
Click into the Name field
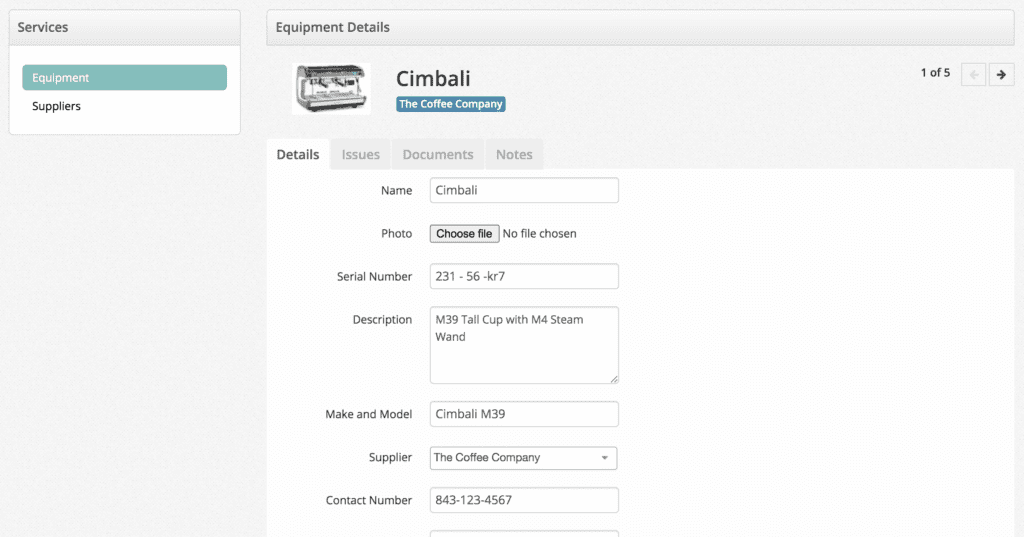click(x=524, y=190)
